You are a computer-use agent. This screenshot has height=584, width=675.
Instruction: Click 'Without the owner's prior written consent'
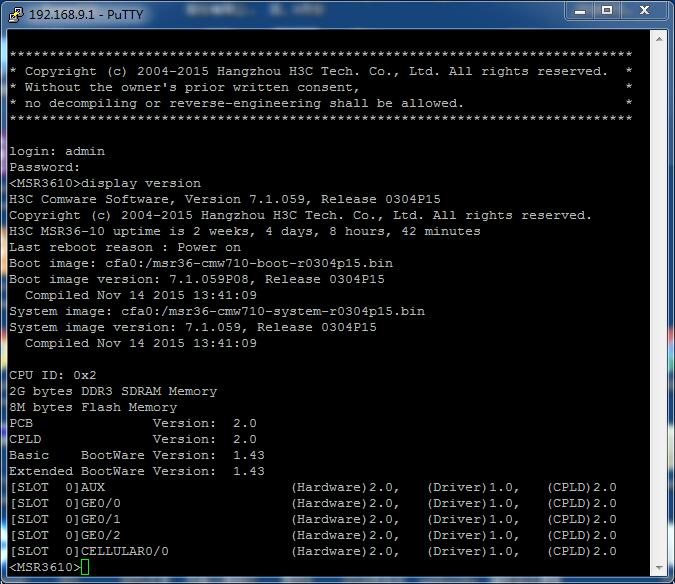tap(192, 88)
